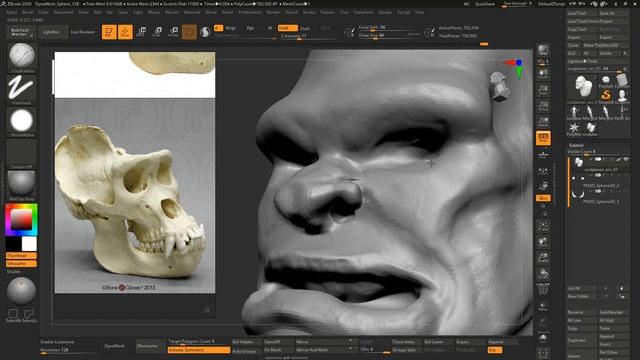Toggle the orange Silhouette button
Image resolution: width=640 pixels, height=360 pixels.
21,264
